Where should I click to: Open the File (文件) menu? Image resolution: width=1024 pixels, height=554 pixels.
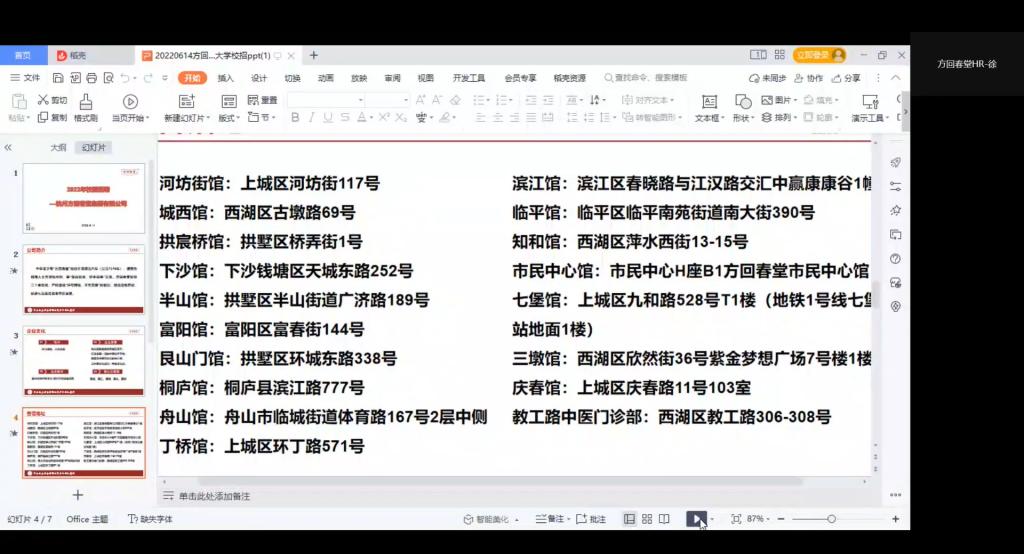click(x=26, y=78)
